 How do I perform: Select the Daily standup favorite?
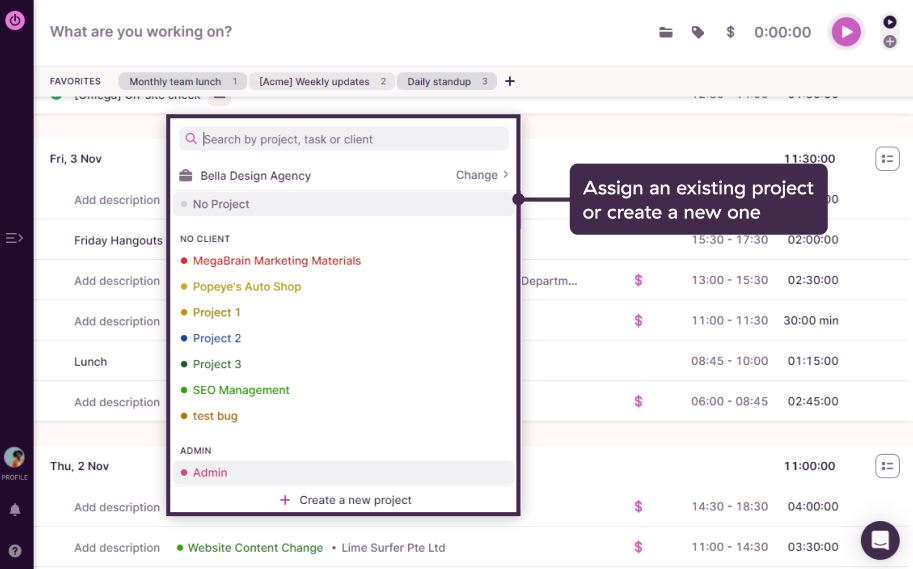[x=446, y=82]
